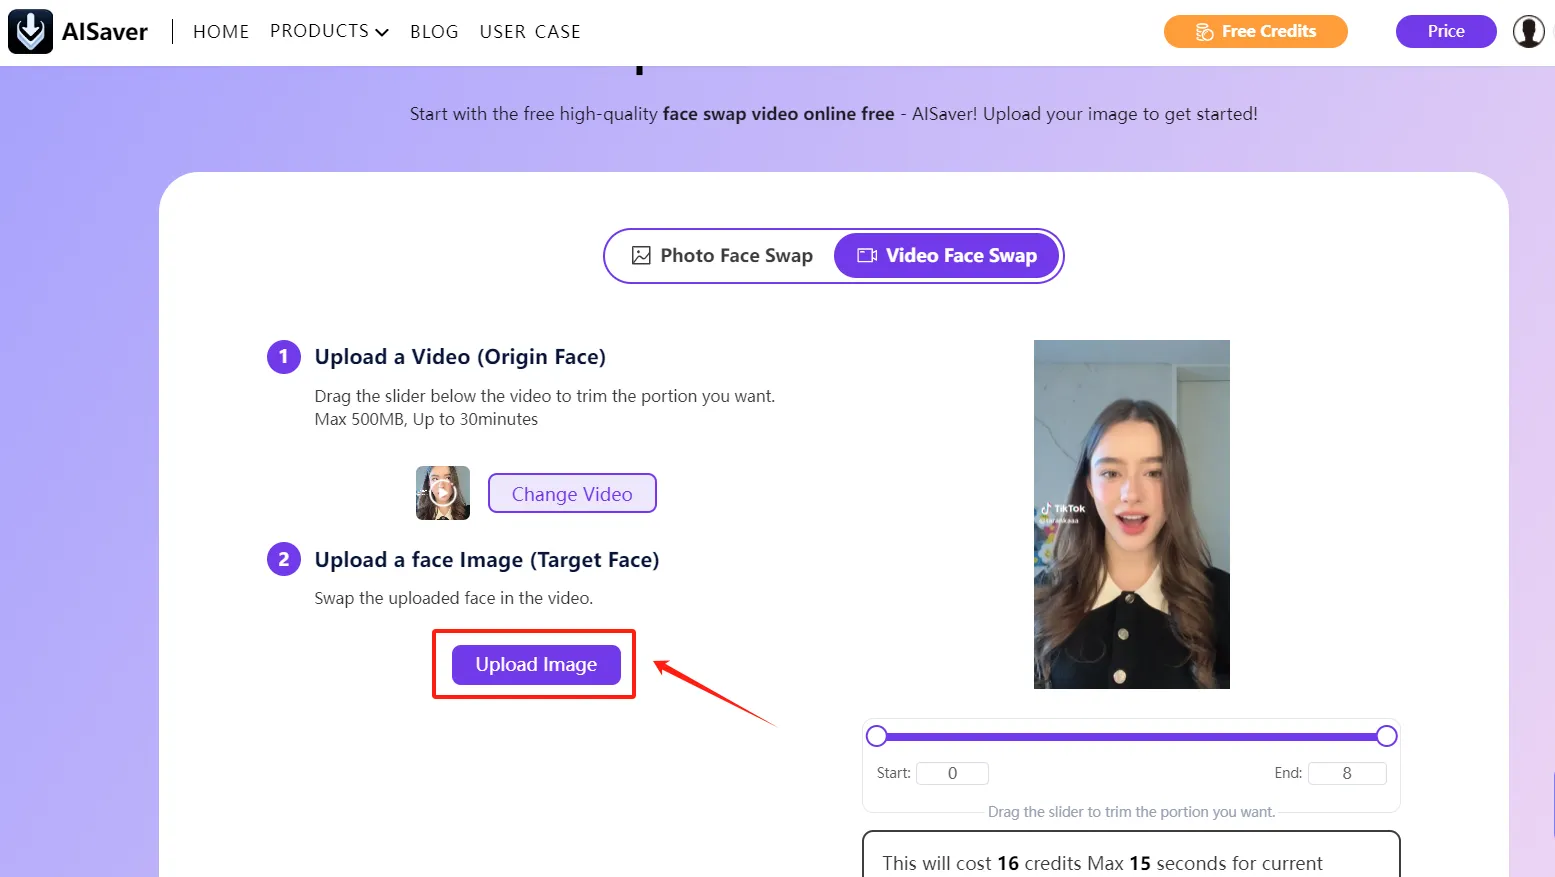The height and width of the screenshot is (877, 1555).
Task: Click the video preview of the woman
Action: click(1131, 514)
